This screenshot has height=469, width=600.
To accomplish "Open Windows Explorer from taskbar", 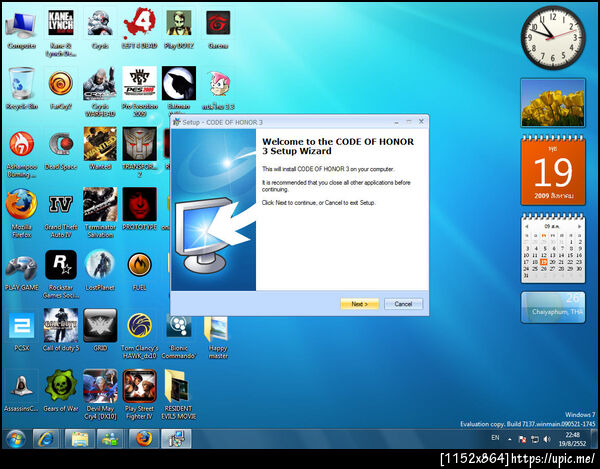I will (x=78, y=439).
